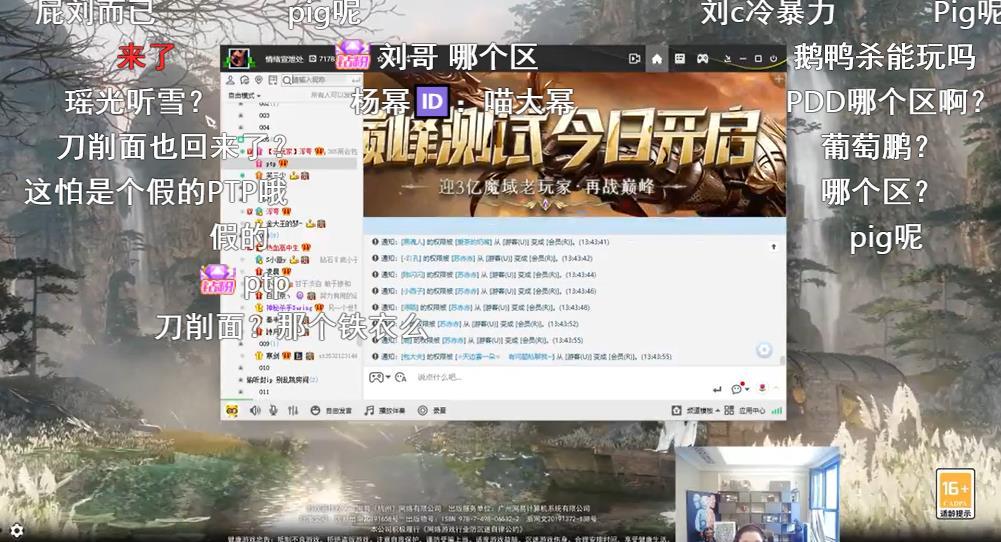1001x542 pixels.
Task: Open the user profile icon above channel list
Action: coord(230,80)
